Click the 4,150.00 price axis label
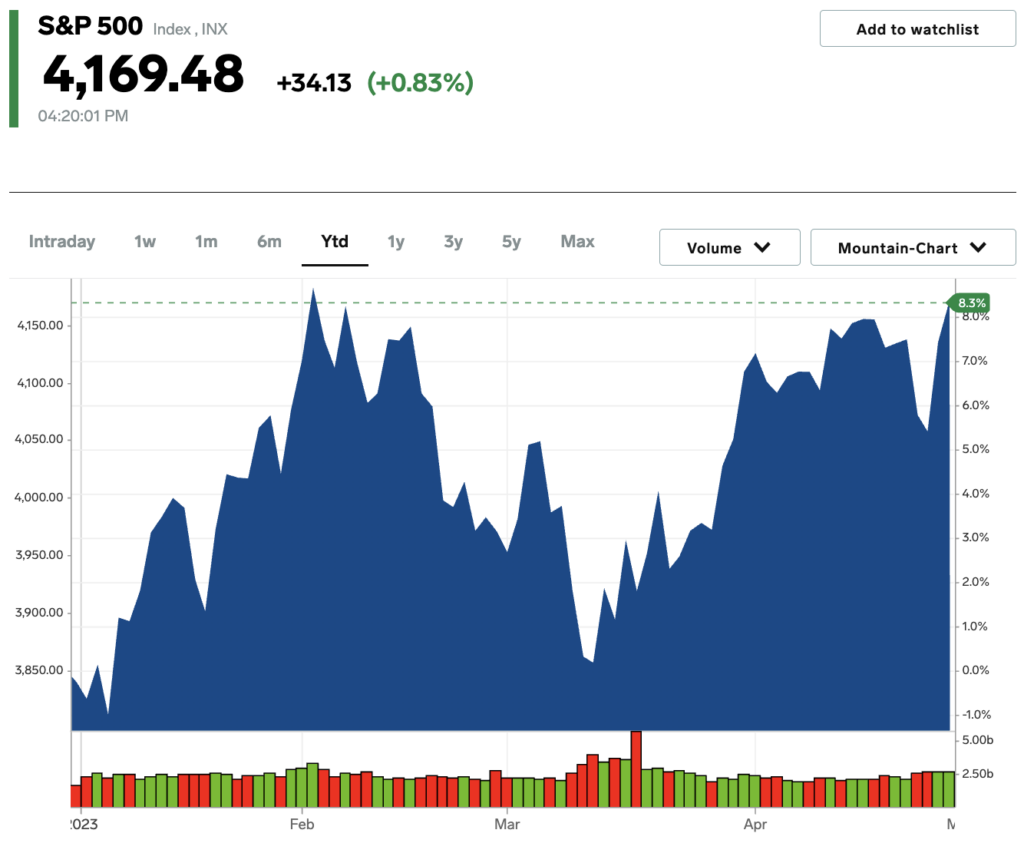This screenshot has width=1024, height=853. (40, 325)
